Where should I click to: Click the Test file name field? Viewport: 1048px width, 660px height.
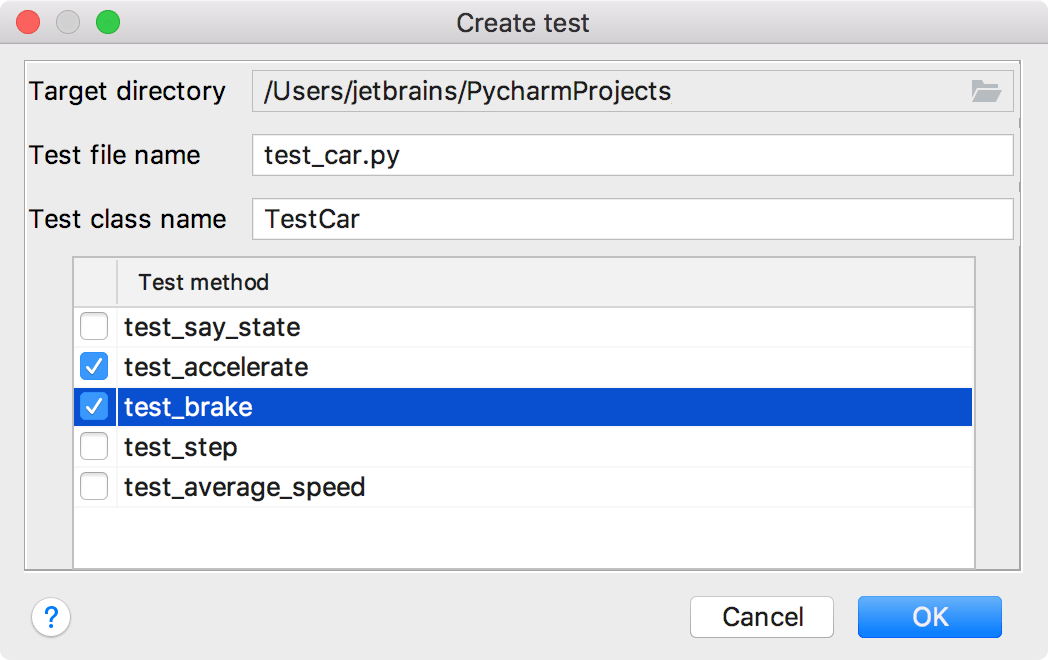click(600, 155)
